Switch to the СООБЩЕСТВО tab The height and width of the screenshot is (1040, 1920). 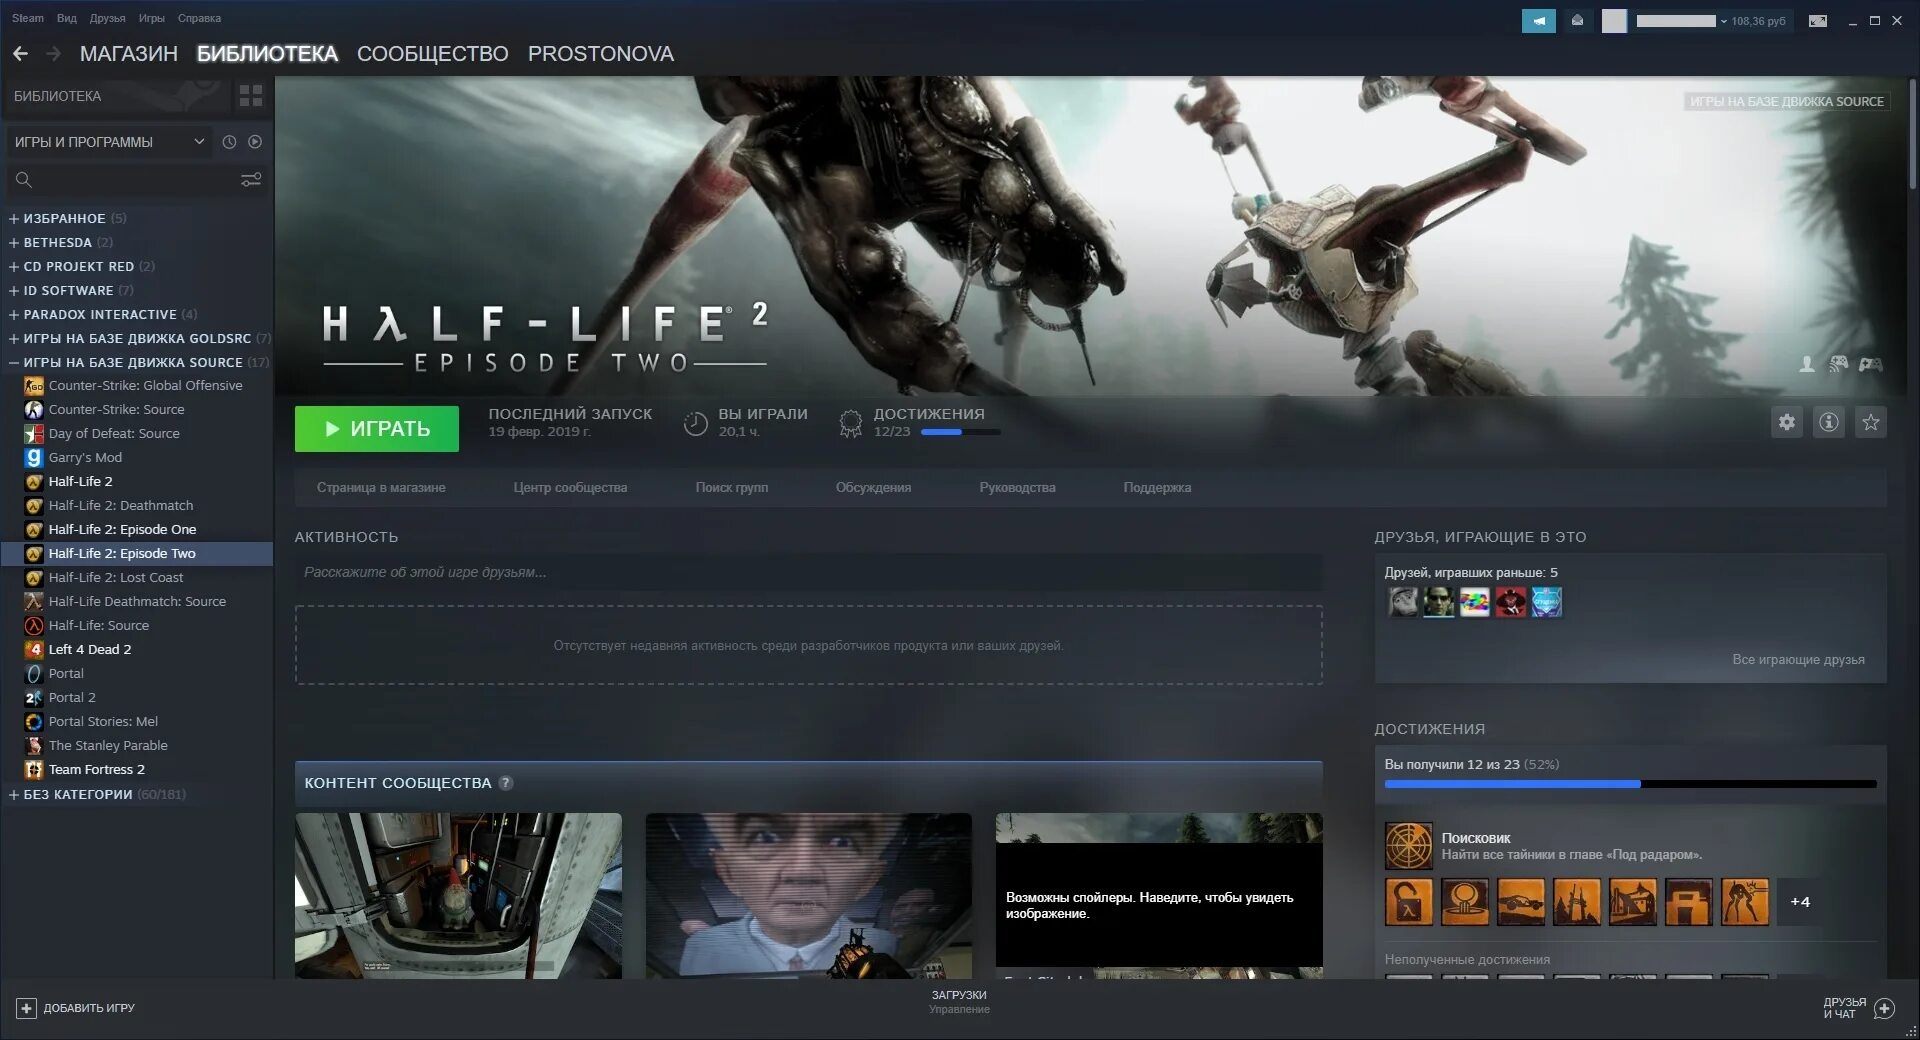(x=433, y=53)
